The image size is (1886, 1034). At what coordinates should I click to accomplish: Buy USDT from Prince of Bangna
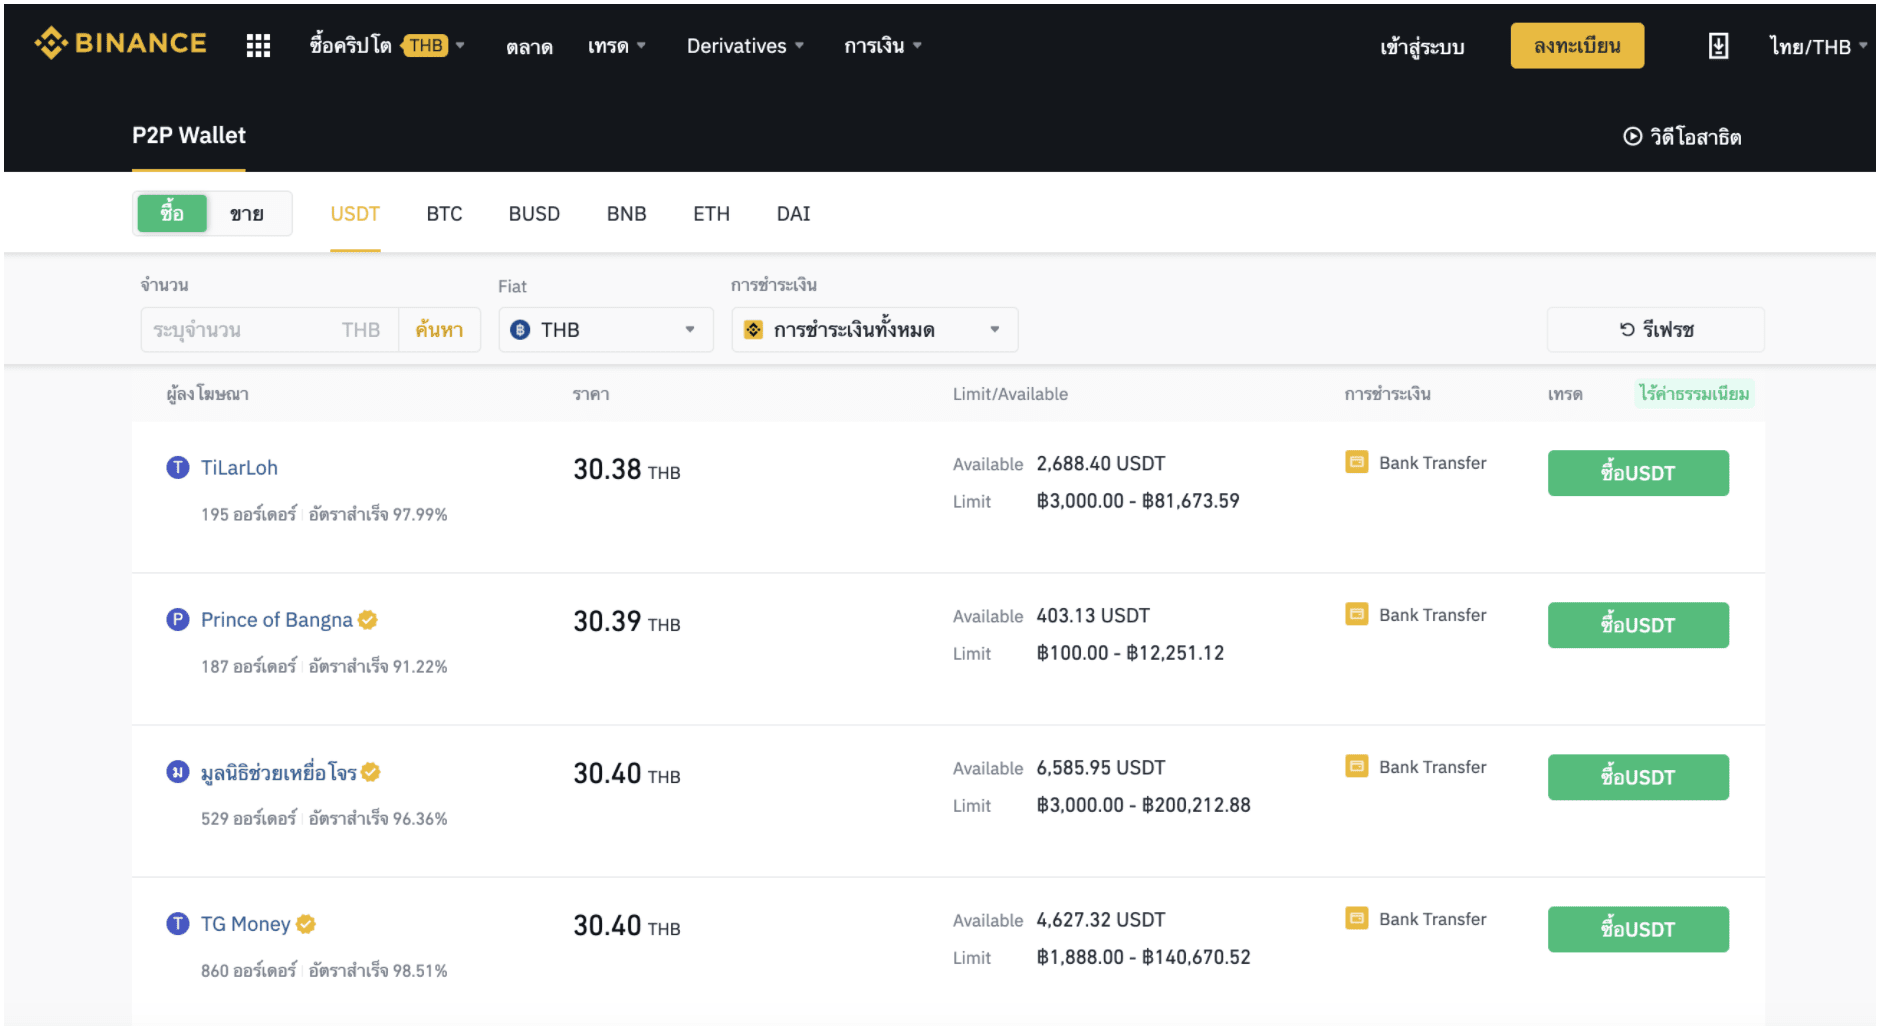pos(1638,625)
